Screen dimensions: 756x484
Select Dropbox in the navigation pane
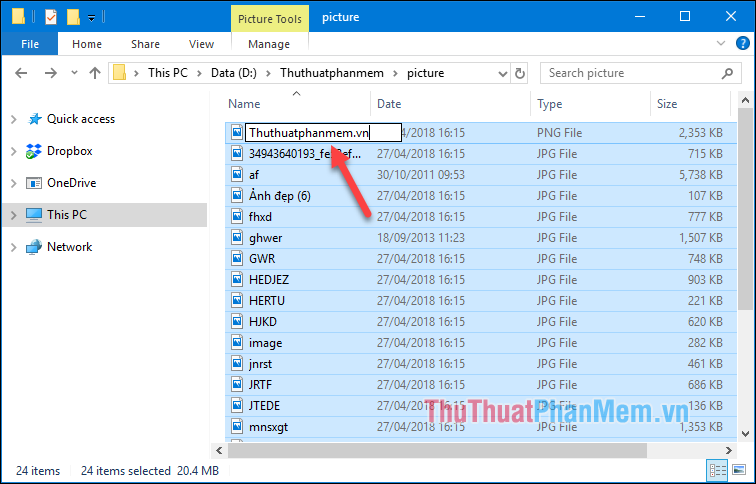tap(69, 151)
